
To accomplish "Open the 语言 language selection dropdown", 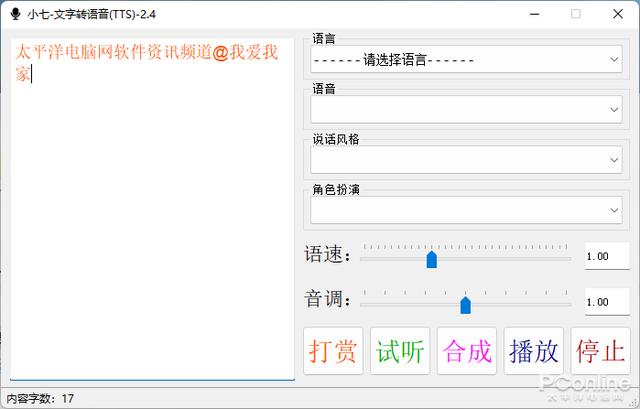I will [466, 60].
